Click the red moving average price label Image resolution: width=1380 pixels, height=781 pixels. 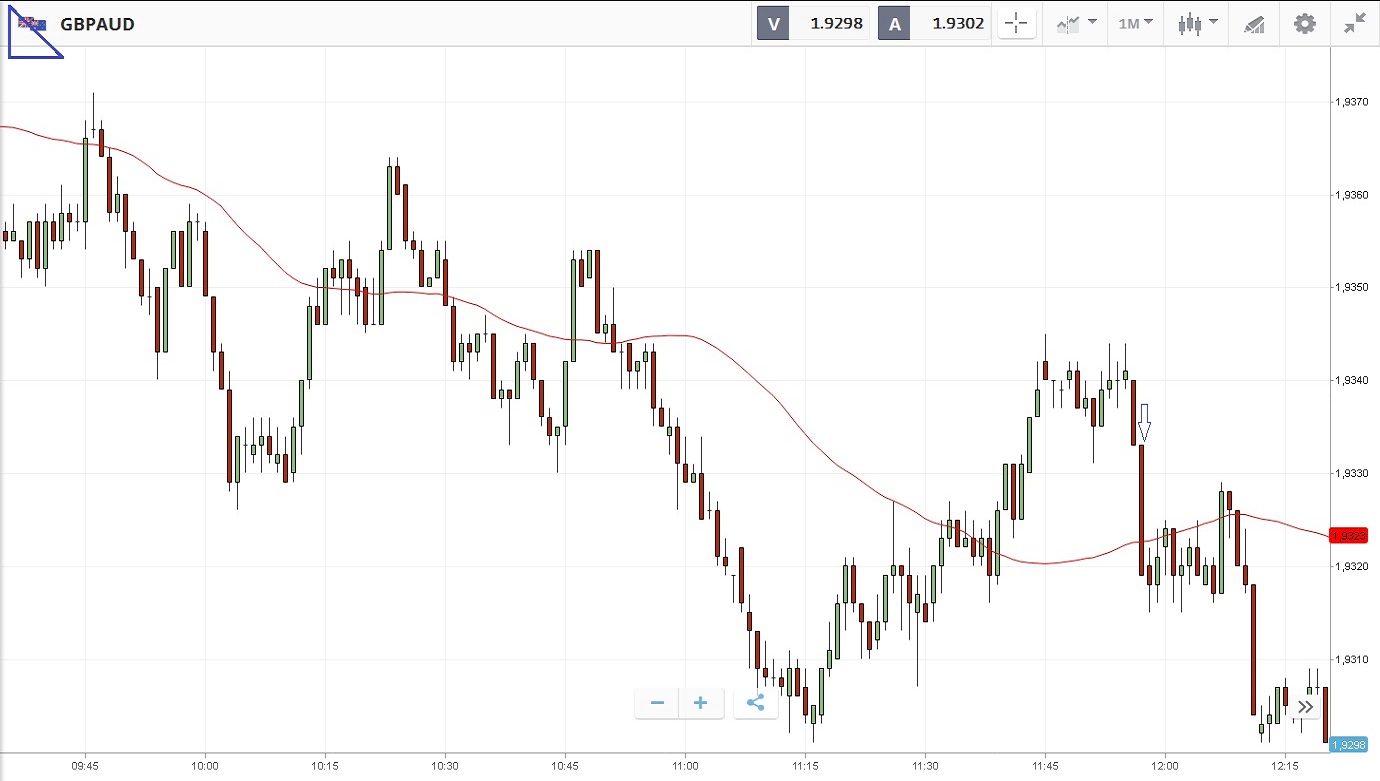1347,536
